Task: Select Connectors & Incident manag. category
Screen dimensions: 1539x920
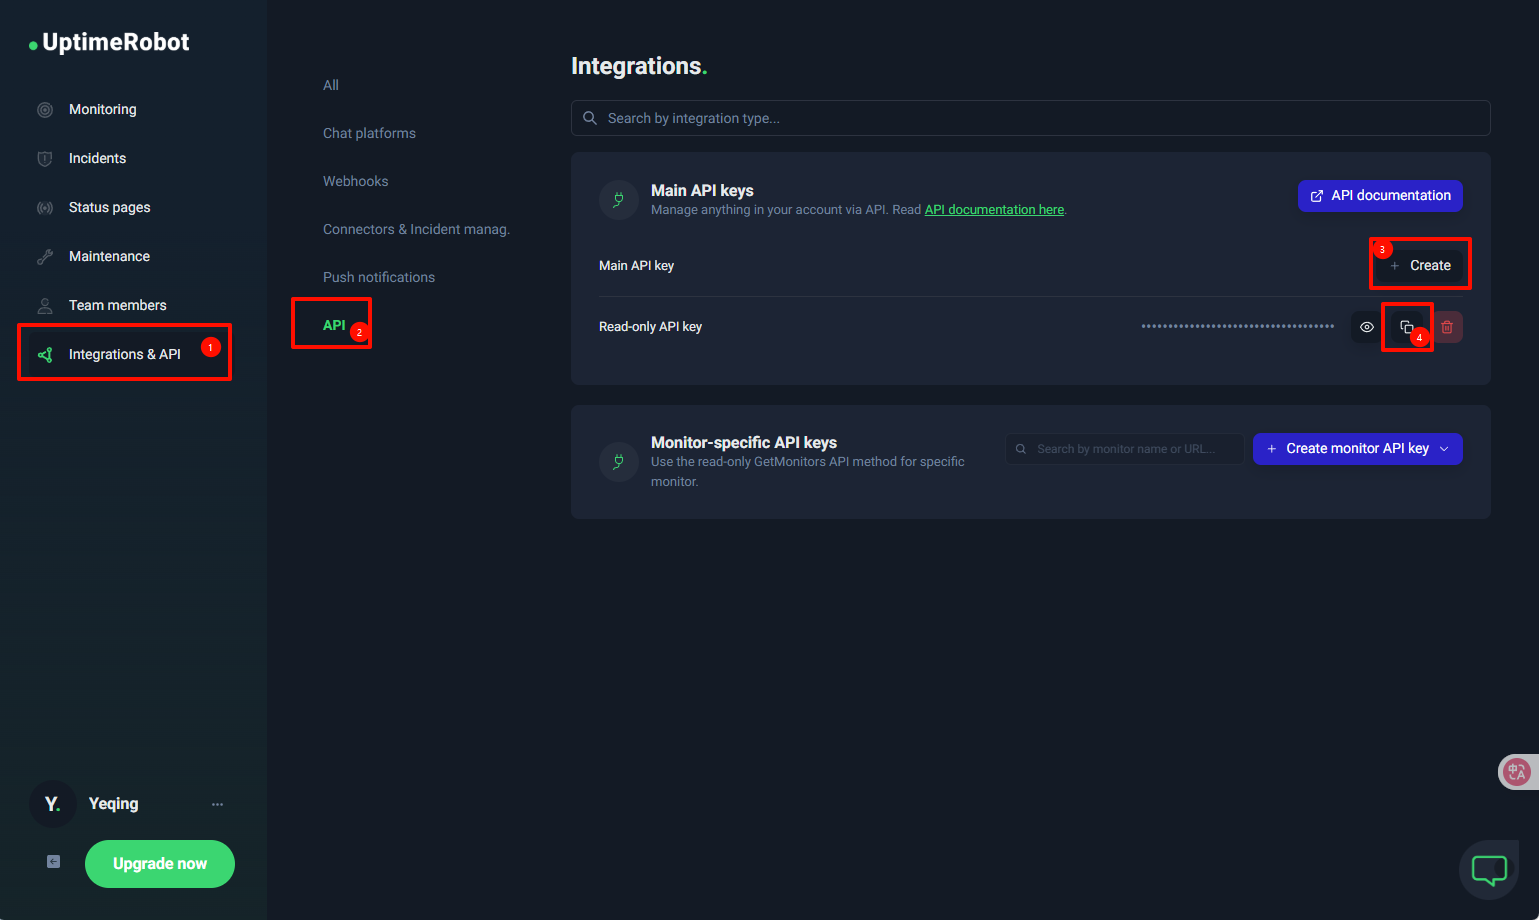Action: 416,230
